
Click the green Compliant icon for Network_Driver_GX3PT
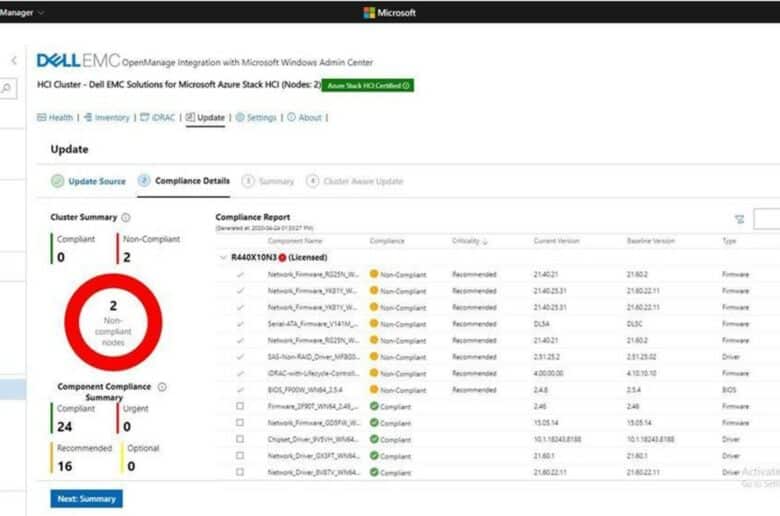click(374, 455)
